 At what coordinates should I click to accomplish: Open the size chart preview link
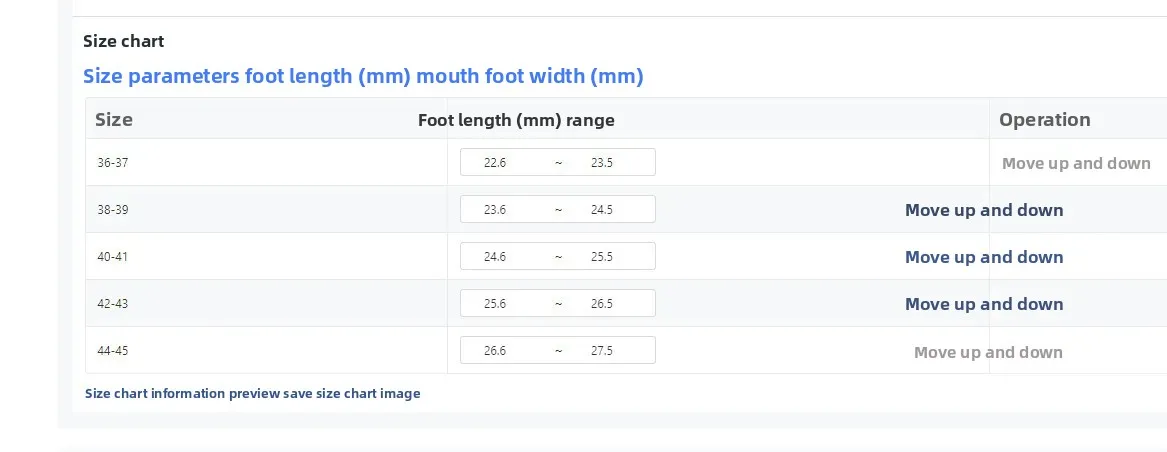pos(252,394)
